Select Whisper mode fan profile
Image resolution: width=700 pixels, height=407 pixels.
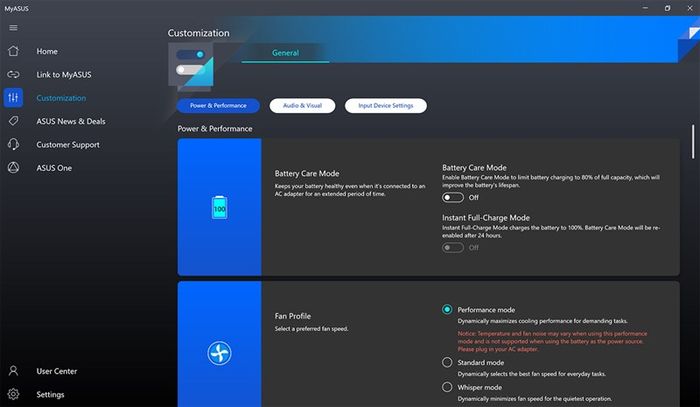(x=447, y=387)
